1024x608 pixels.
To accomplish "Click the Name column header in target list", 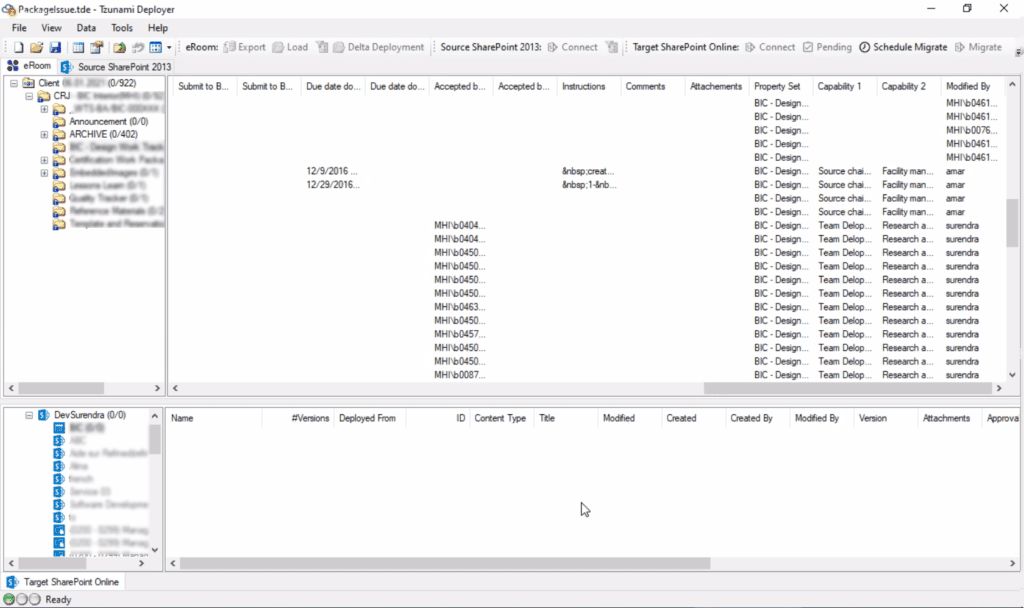I will click(214, 418).
